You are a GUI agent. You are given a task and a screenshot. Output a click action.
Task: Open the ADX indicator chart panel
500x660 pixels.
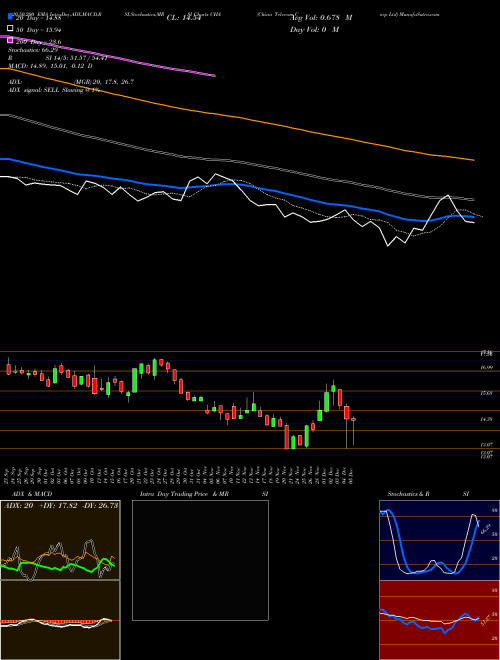click(x=60, y=540)
